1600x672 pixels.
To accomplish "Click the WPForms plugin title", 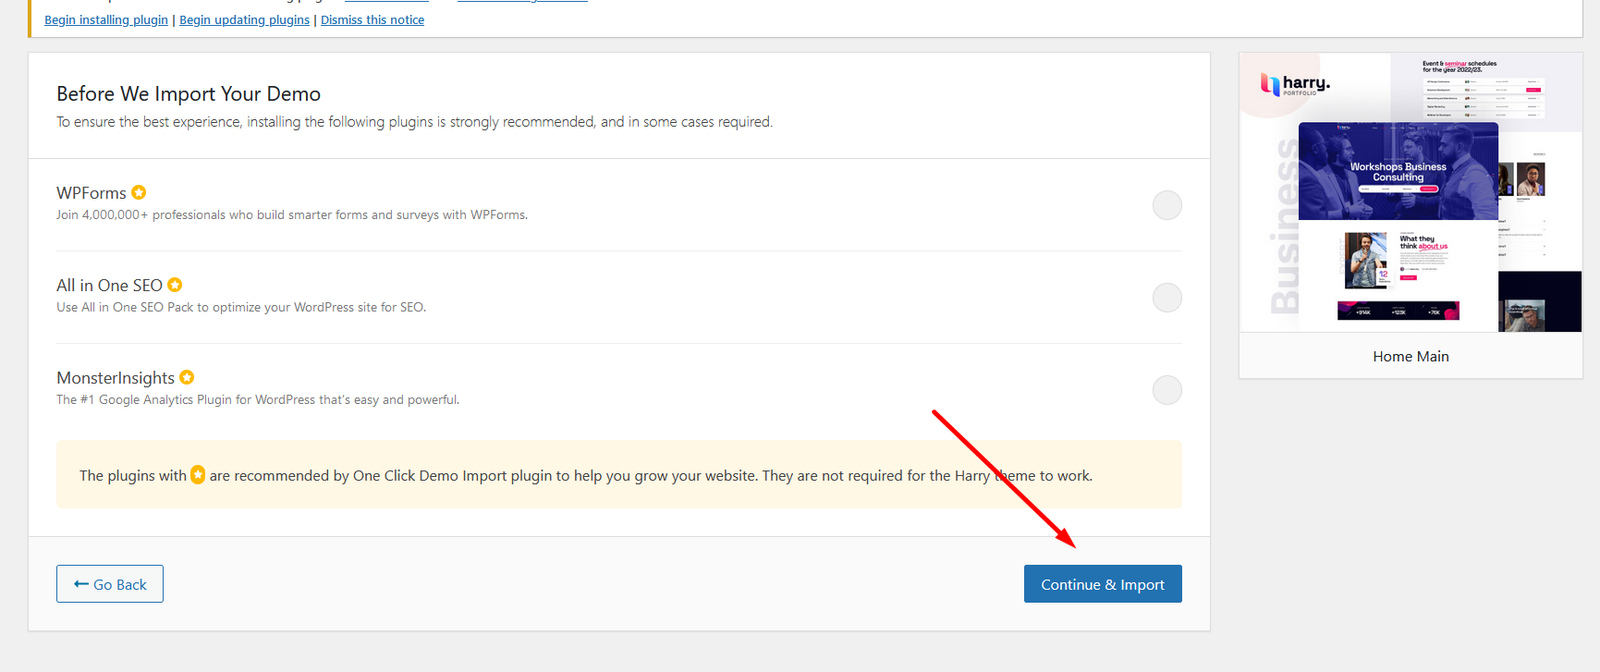I will (x=91, y=193).
